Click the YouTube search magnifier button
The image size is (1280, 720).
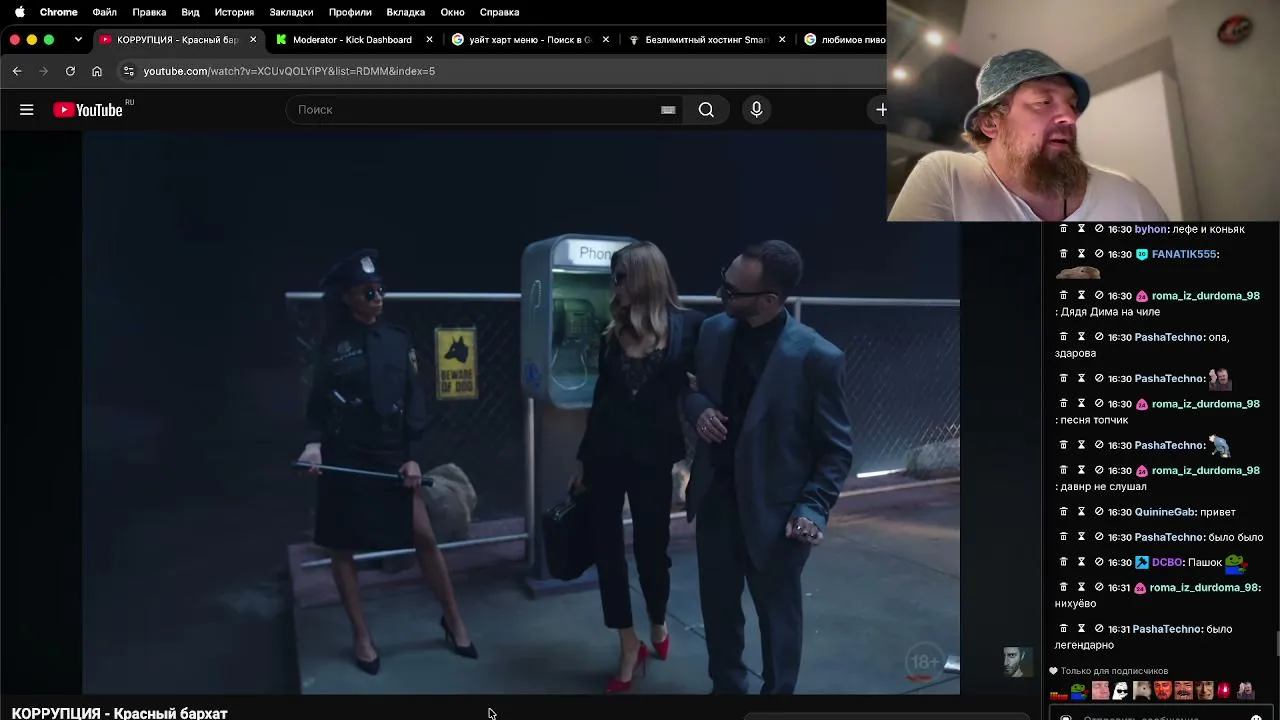(706, 110)
